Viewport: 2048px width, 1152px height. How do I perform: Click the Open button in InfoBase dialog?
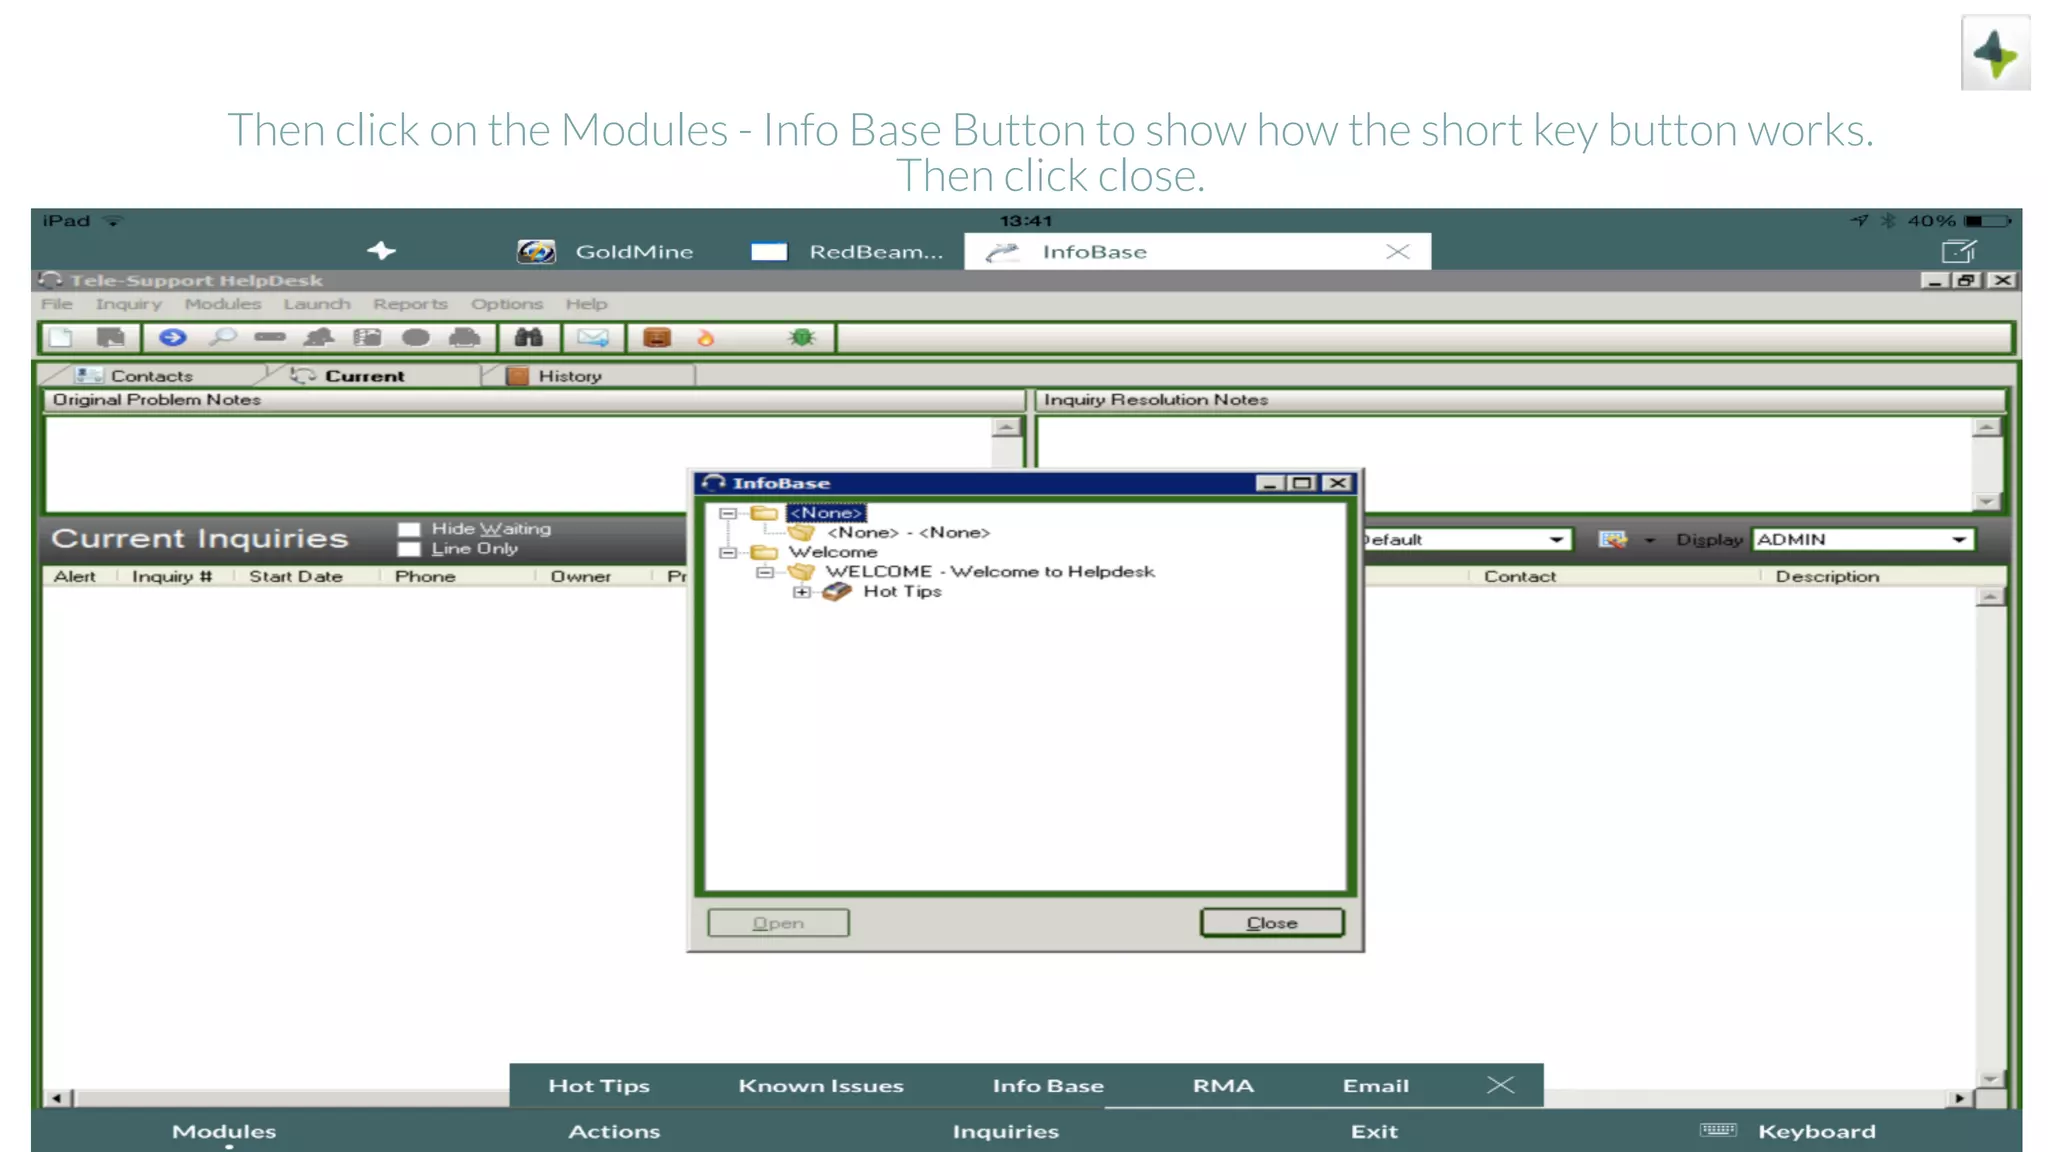tap(778, 923)
